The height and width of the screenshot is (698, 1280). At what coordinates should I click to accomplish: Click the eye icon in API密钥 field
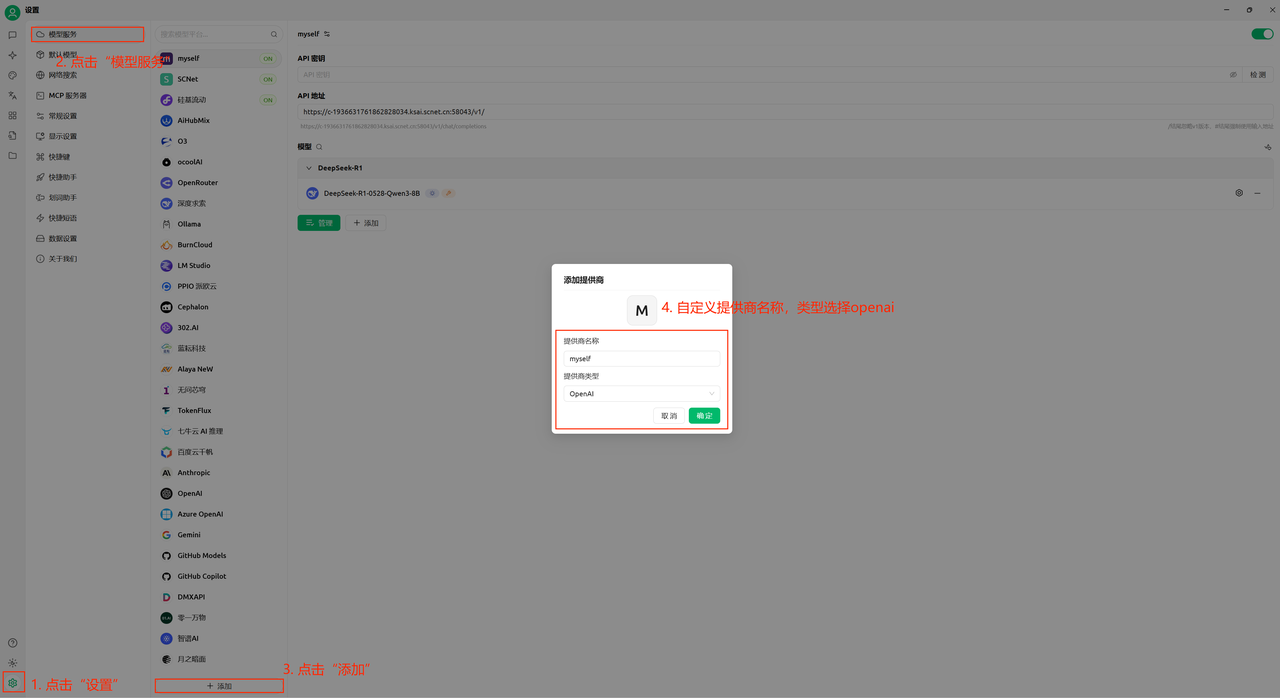click(x=1233, y=75)
